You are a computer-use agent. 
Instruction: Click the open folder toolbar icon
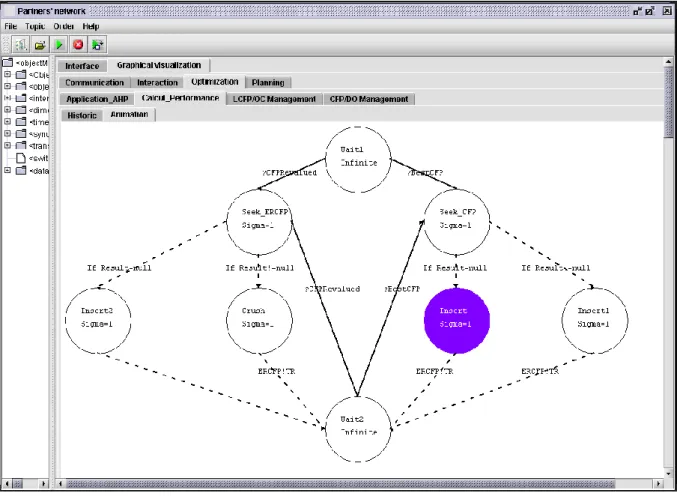pyautogui.click(x=40, y=44)
